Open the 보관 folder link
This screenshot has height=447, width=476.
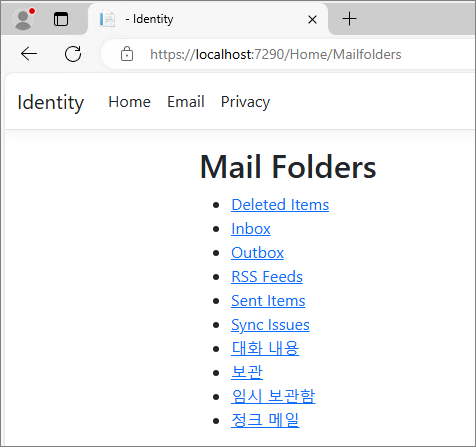tap(247, 372)
